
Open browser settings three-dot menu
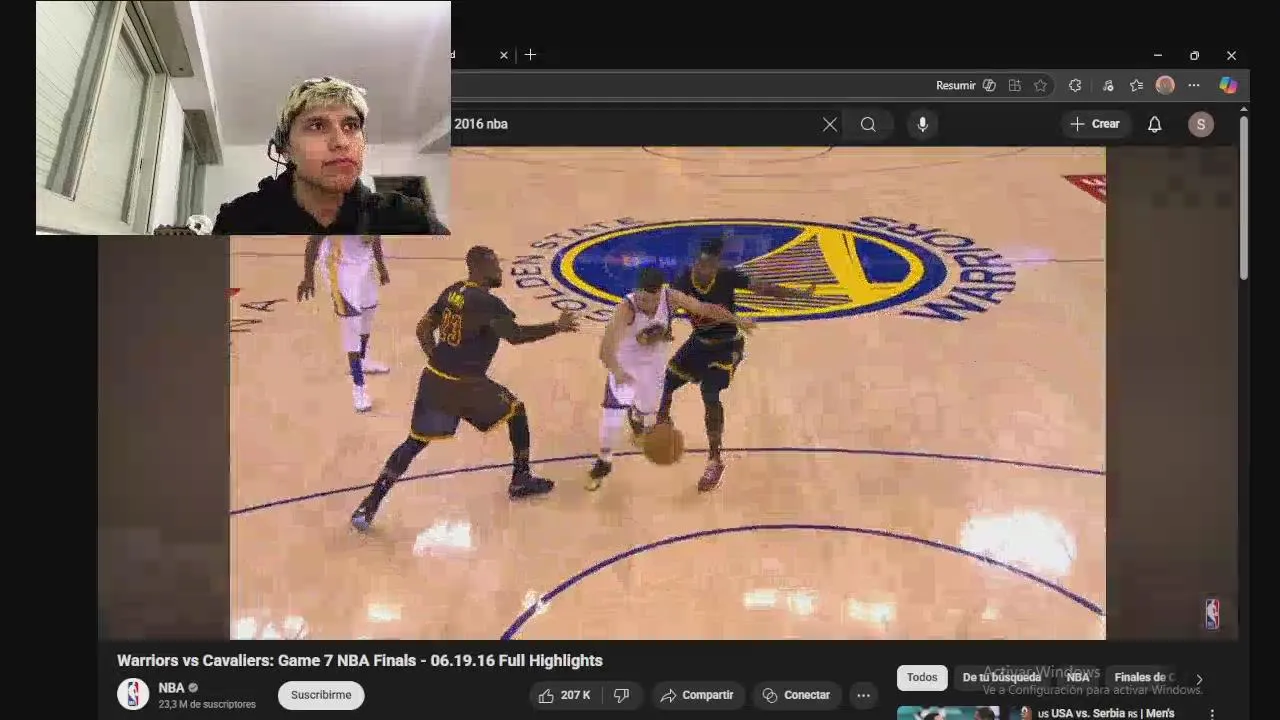click(1193, 86)
